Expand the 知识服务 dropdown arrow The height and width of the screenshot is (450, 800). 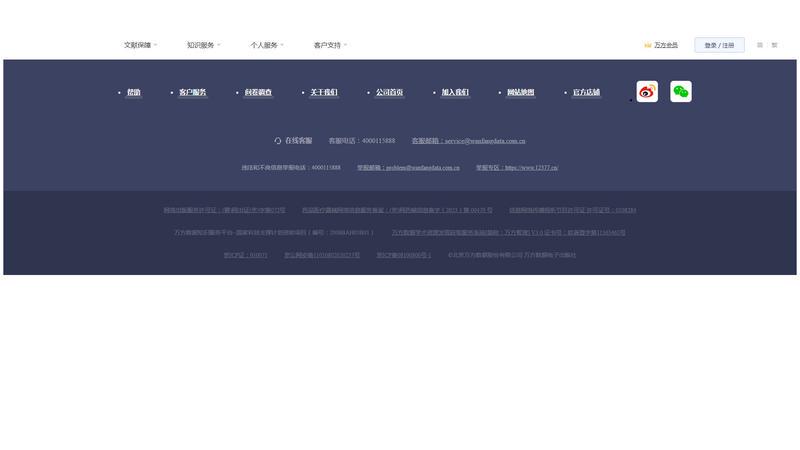point(218,45)
